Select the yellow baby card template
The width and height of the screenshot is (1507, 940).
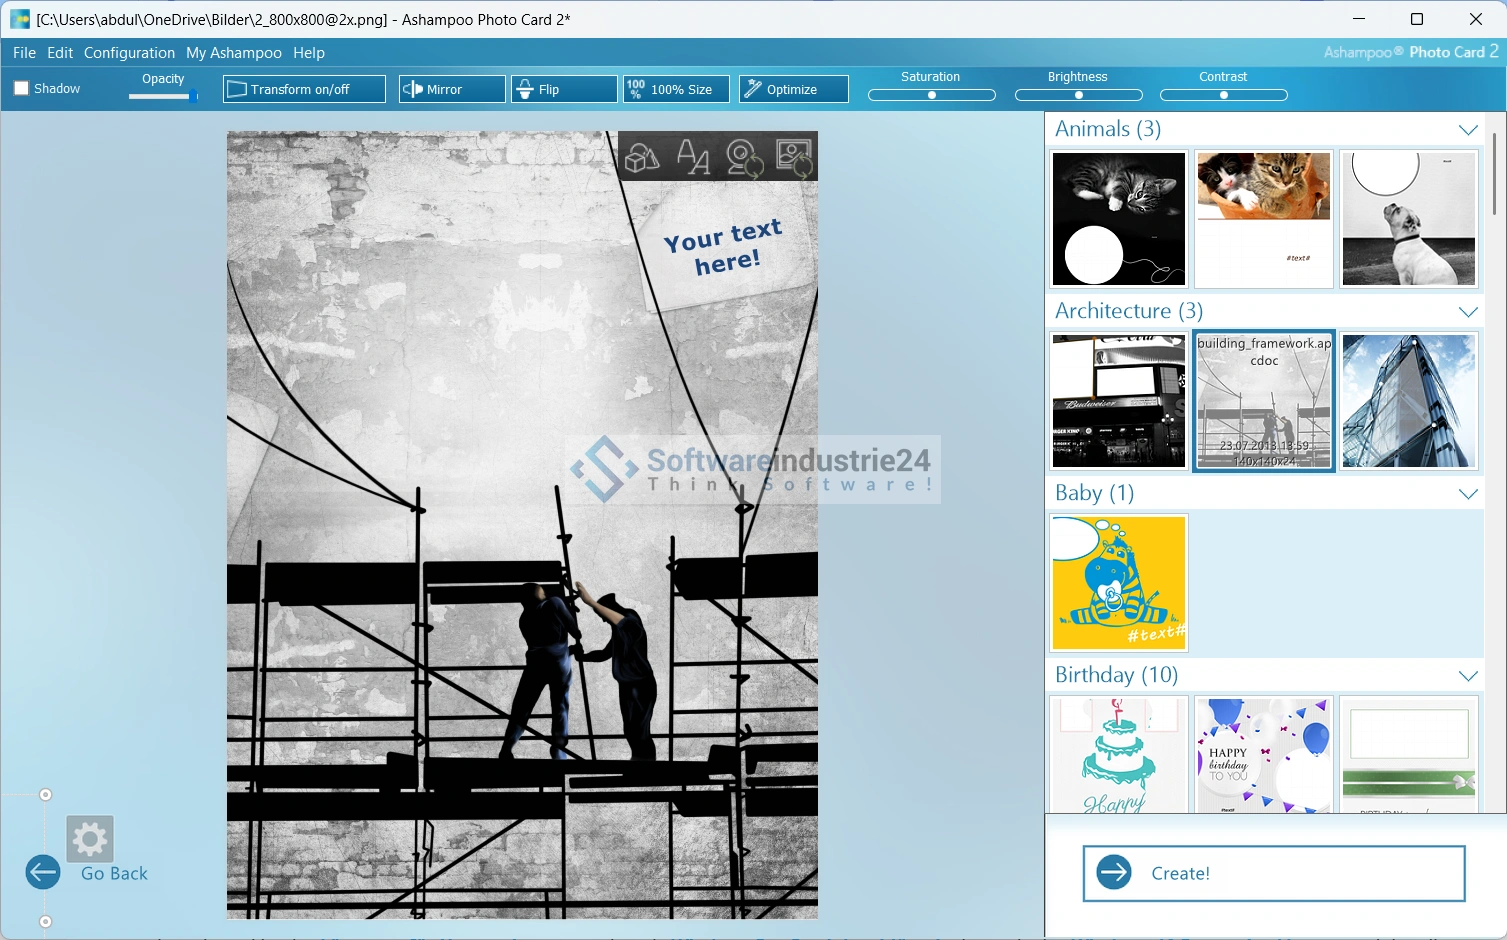[x=1118, y=583]
